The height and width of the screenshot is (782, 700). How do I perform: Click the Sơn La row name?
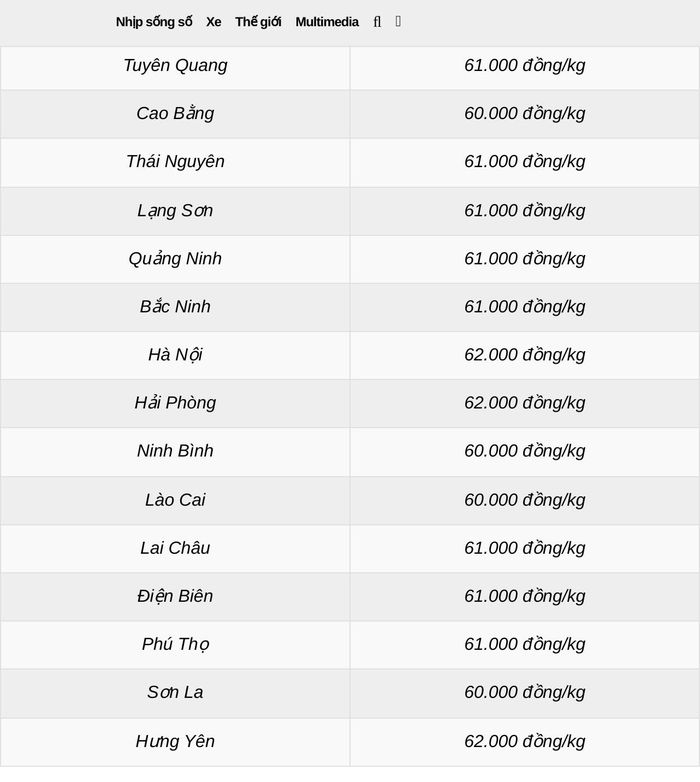coord(175,692)
